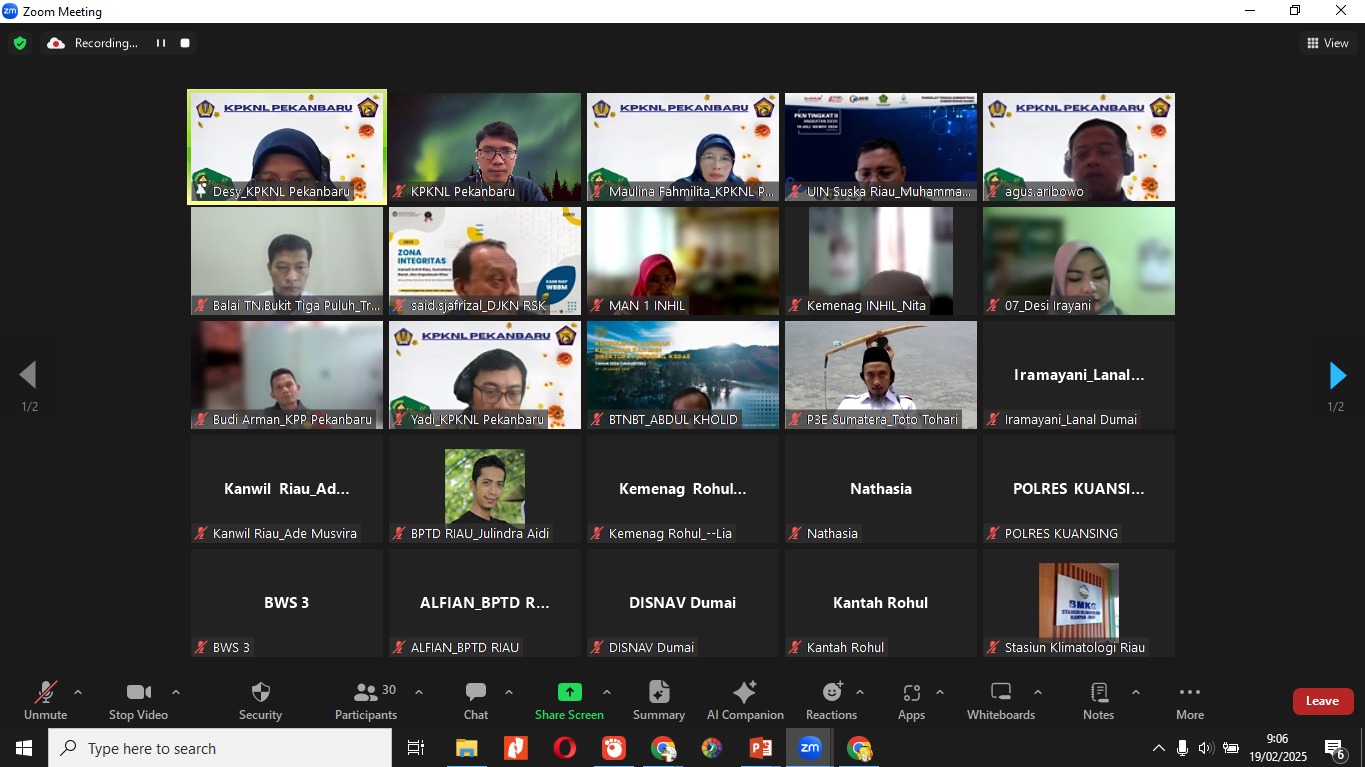Go to next page of participants

coord(1337,376)
